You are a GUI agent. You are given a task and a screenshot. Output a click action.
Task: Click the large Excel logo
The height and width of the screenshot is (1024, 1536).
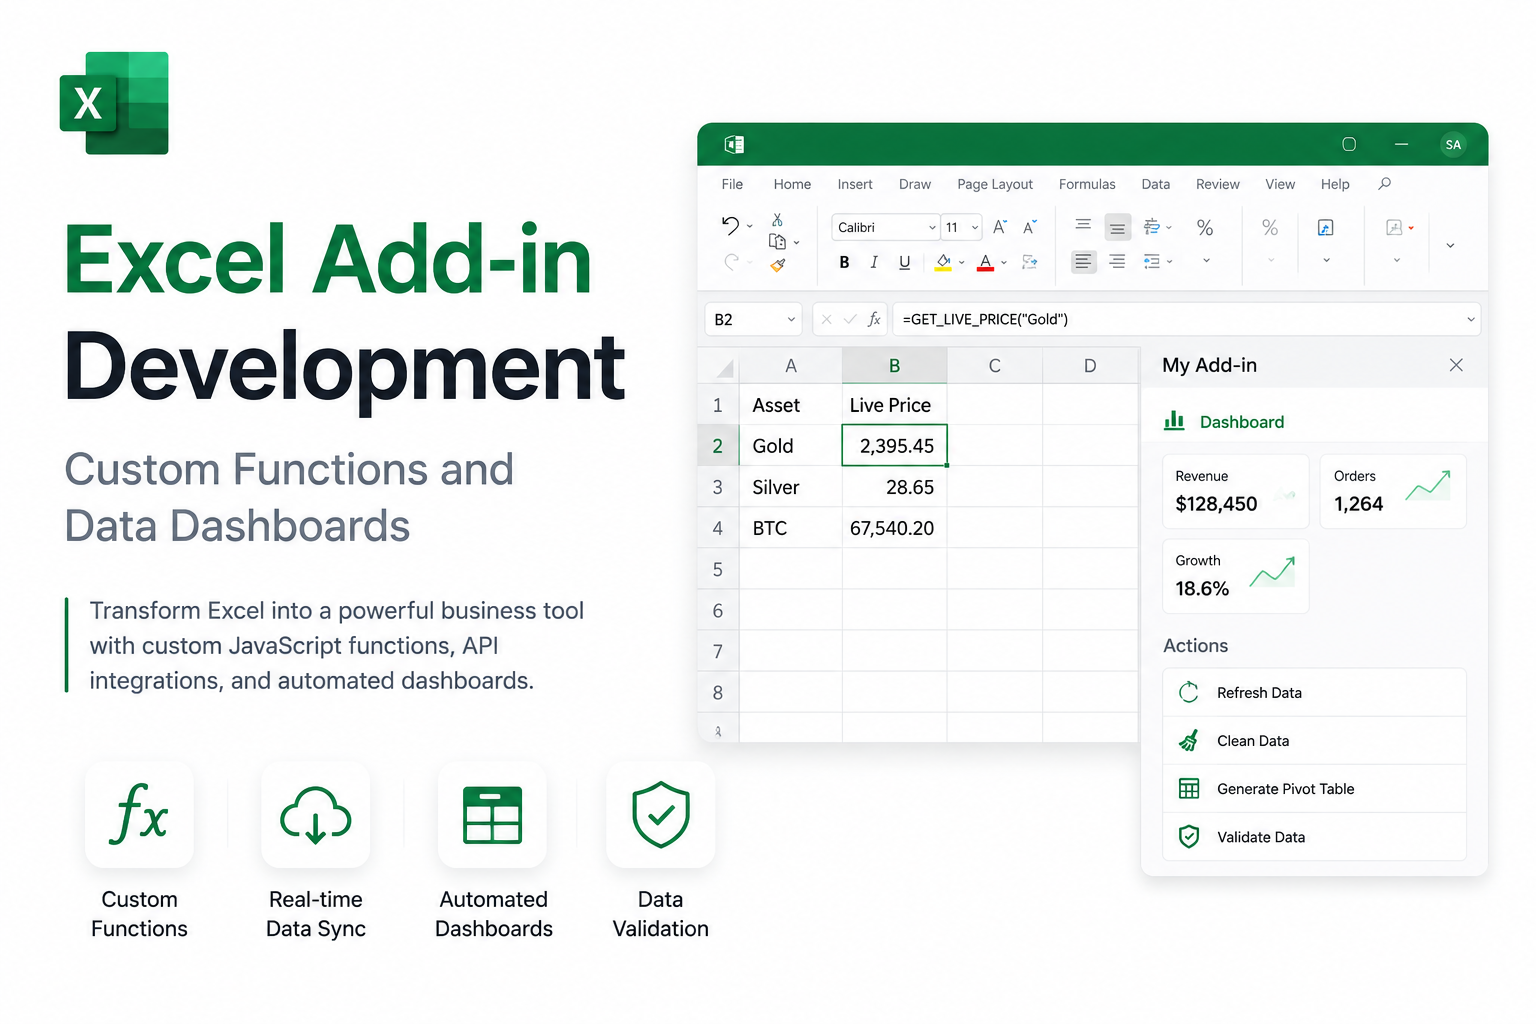pos(114,103)
